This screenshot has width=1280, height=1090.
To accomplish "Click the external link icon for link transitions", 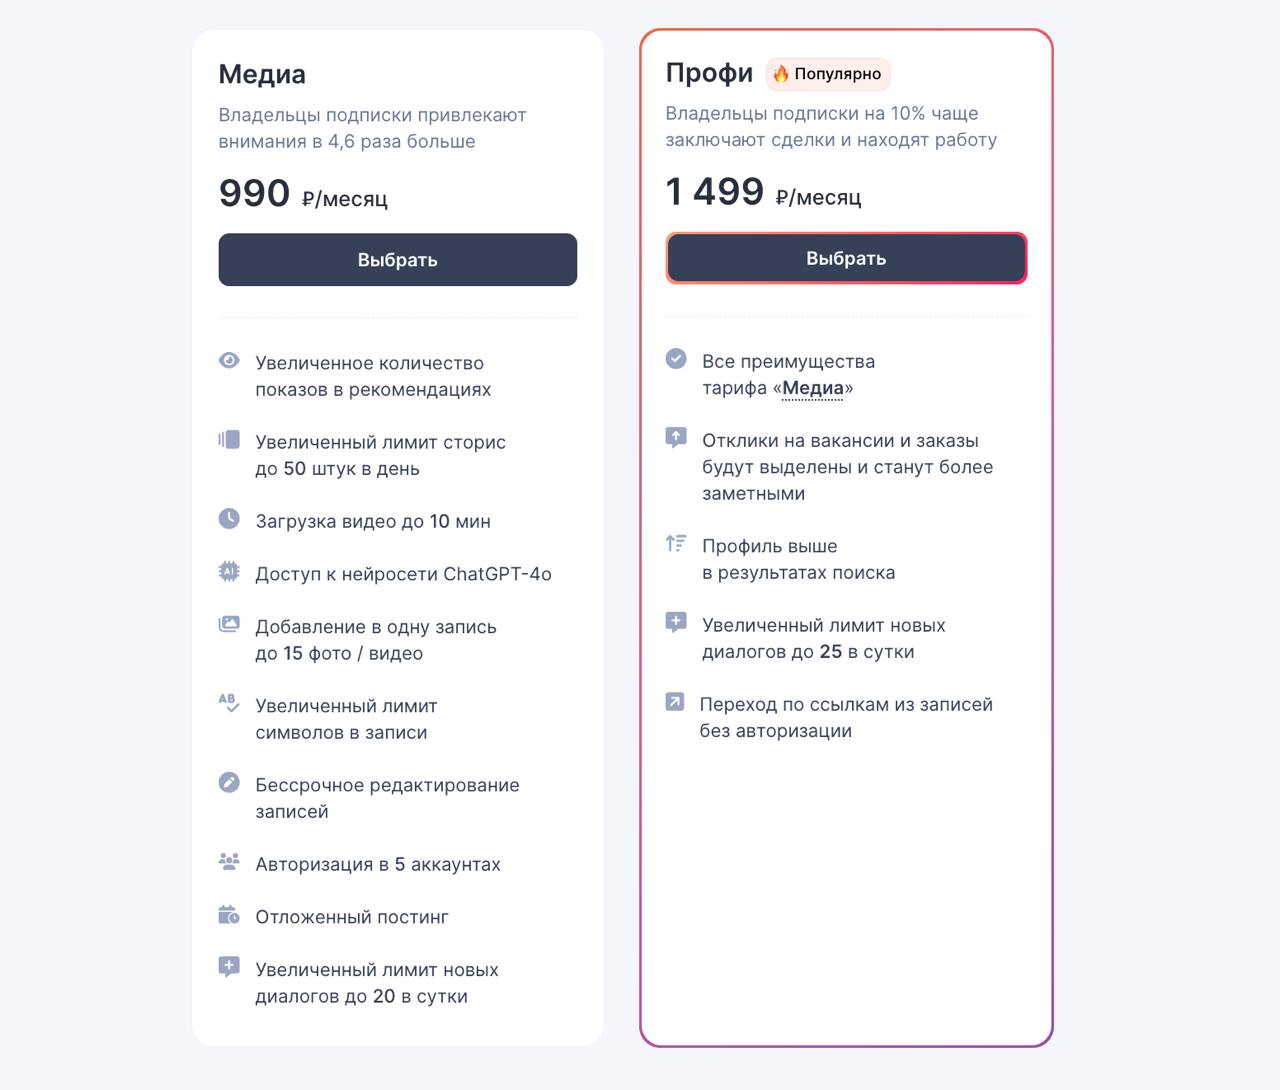I will coord(676,701).
